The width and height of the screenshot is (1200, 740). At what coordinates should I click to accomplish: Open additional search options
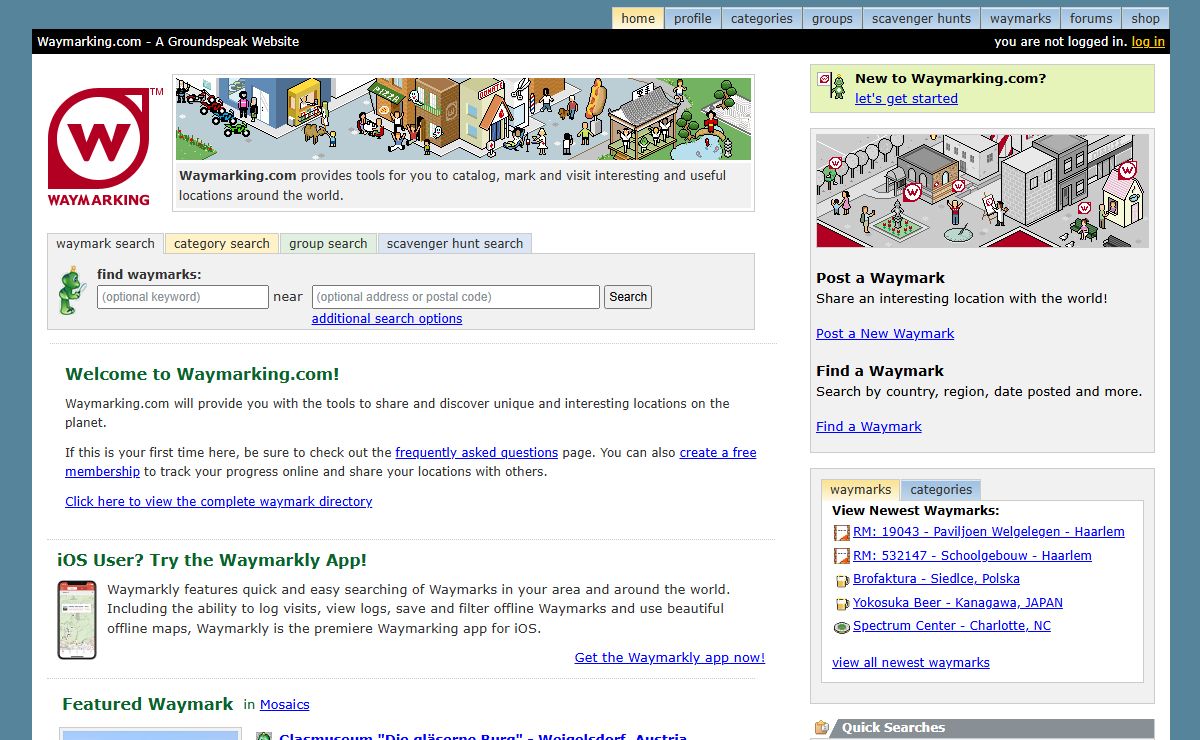[387, 319]
